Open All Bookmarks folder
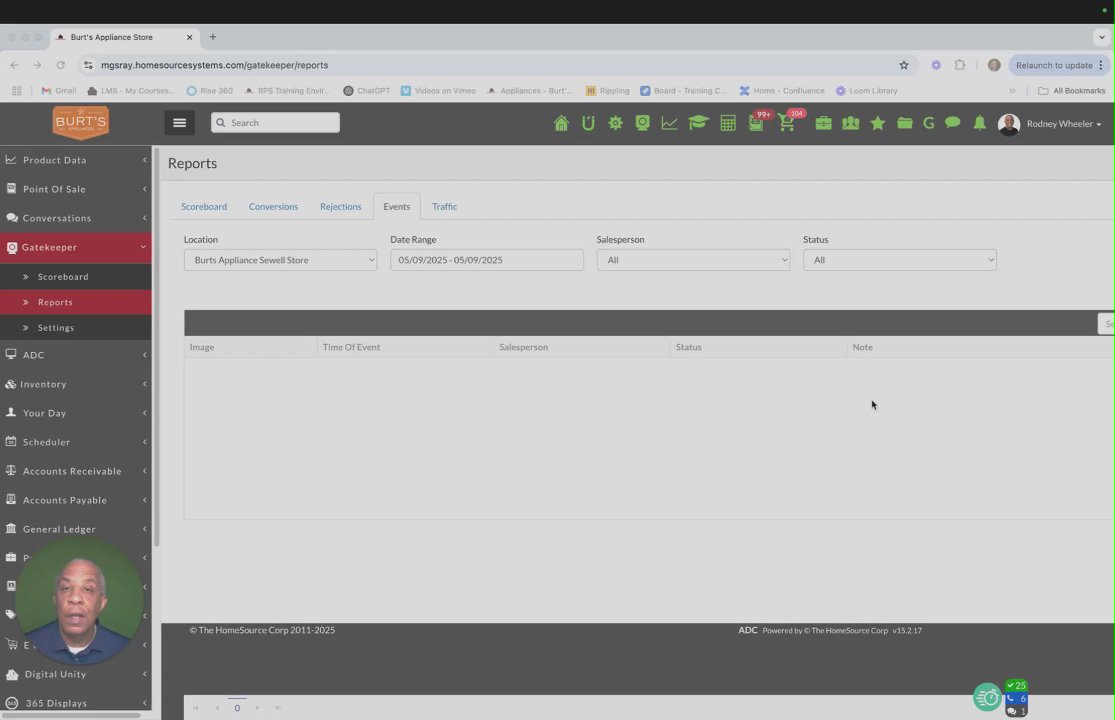The width and height of the screenshot is (1115, 720). click(x=1072, y=91)
